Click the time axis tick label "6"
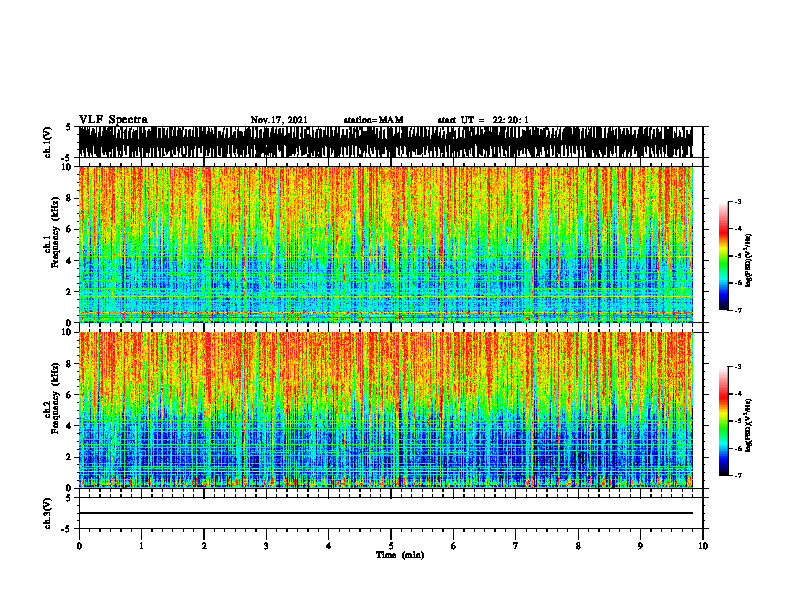This screenshot has height=612, width=792. 454,546
